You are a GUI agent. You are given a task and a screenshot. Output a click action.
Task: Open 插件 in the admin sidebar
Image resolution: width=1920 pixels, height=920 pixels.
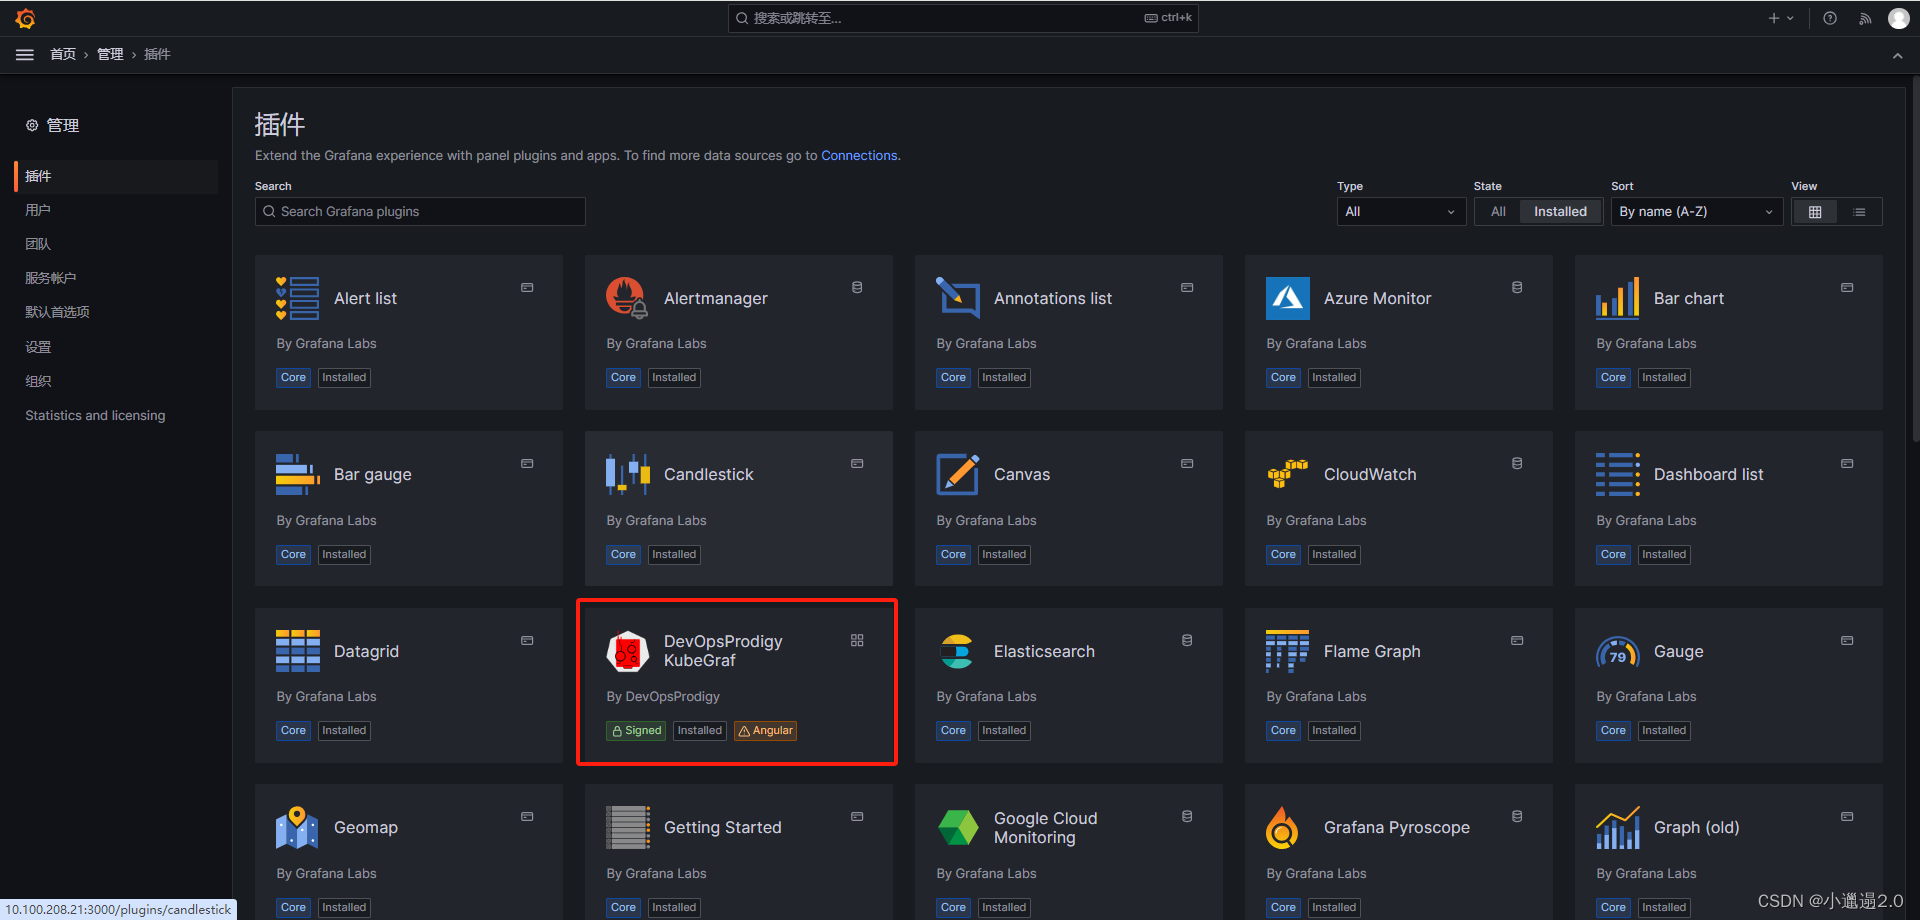click(116, 176)
